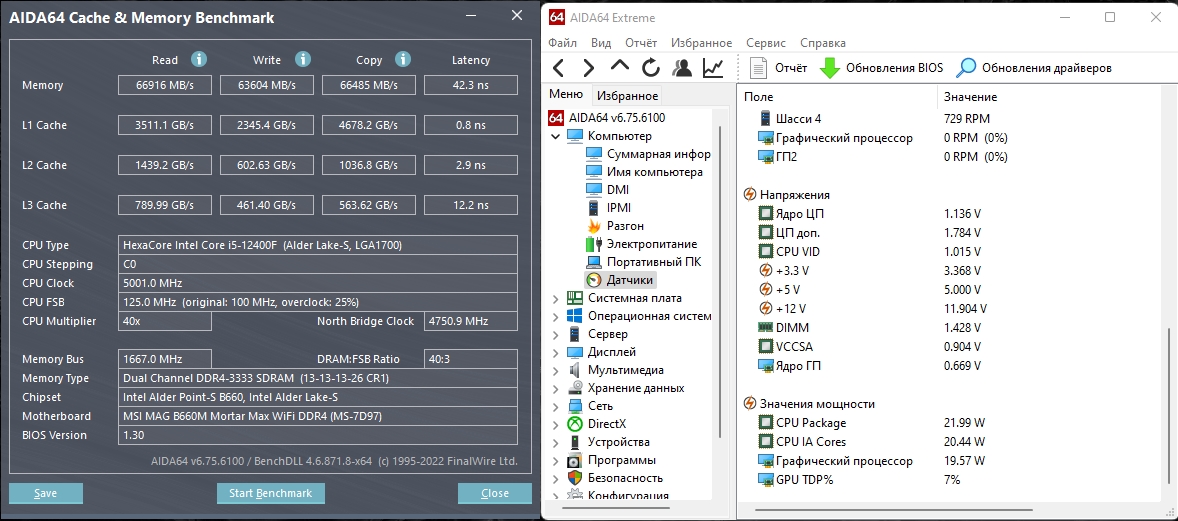Expand the Операционная система node
The width and height of the screenshot is (1178, 521).
click(x=555, y=317)
